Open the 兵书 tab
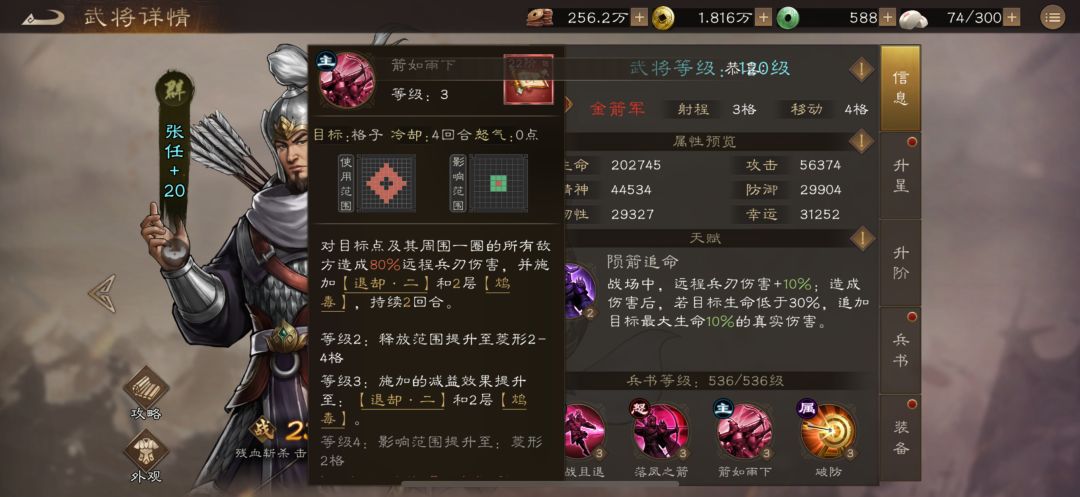The width and height of the screenshot is (1080, 497). [x=900, y=350]
